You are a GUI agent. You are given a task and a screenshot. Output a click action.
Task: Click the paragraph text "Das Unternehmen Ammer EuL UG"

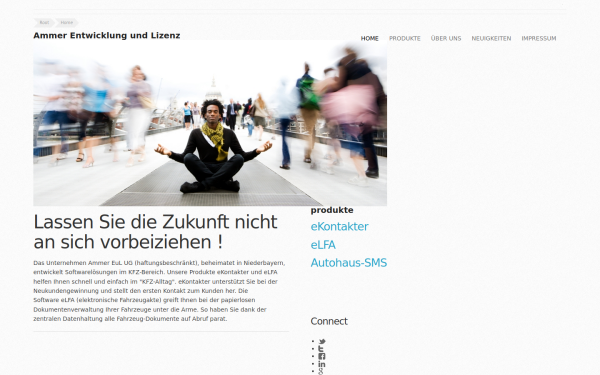(x=83, y=263)
